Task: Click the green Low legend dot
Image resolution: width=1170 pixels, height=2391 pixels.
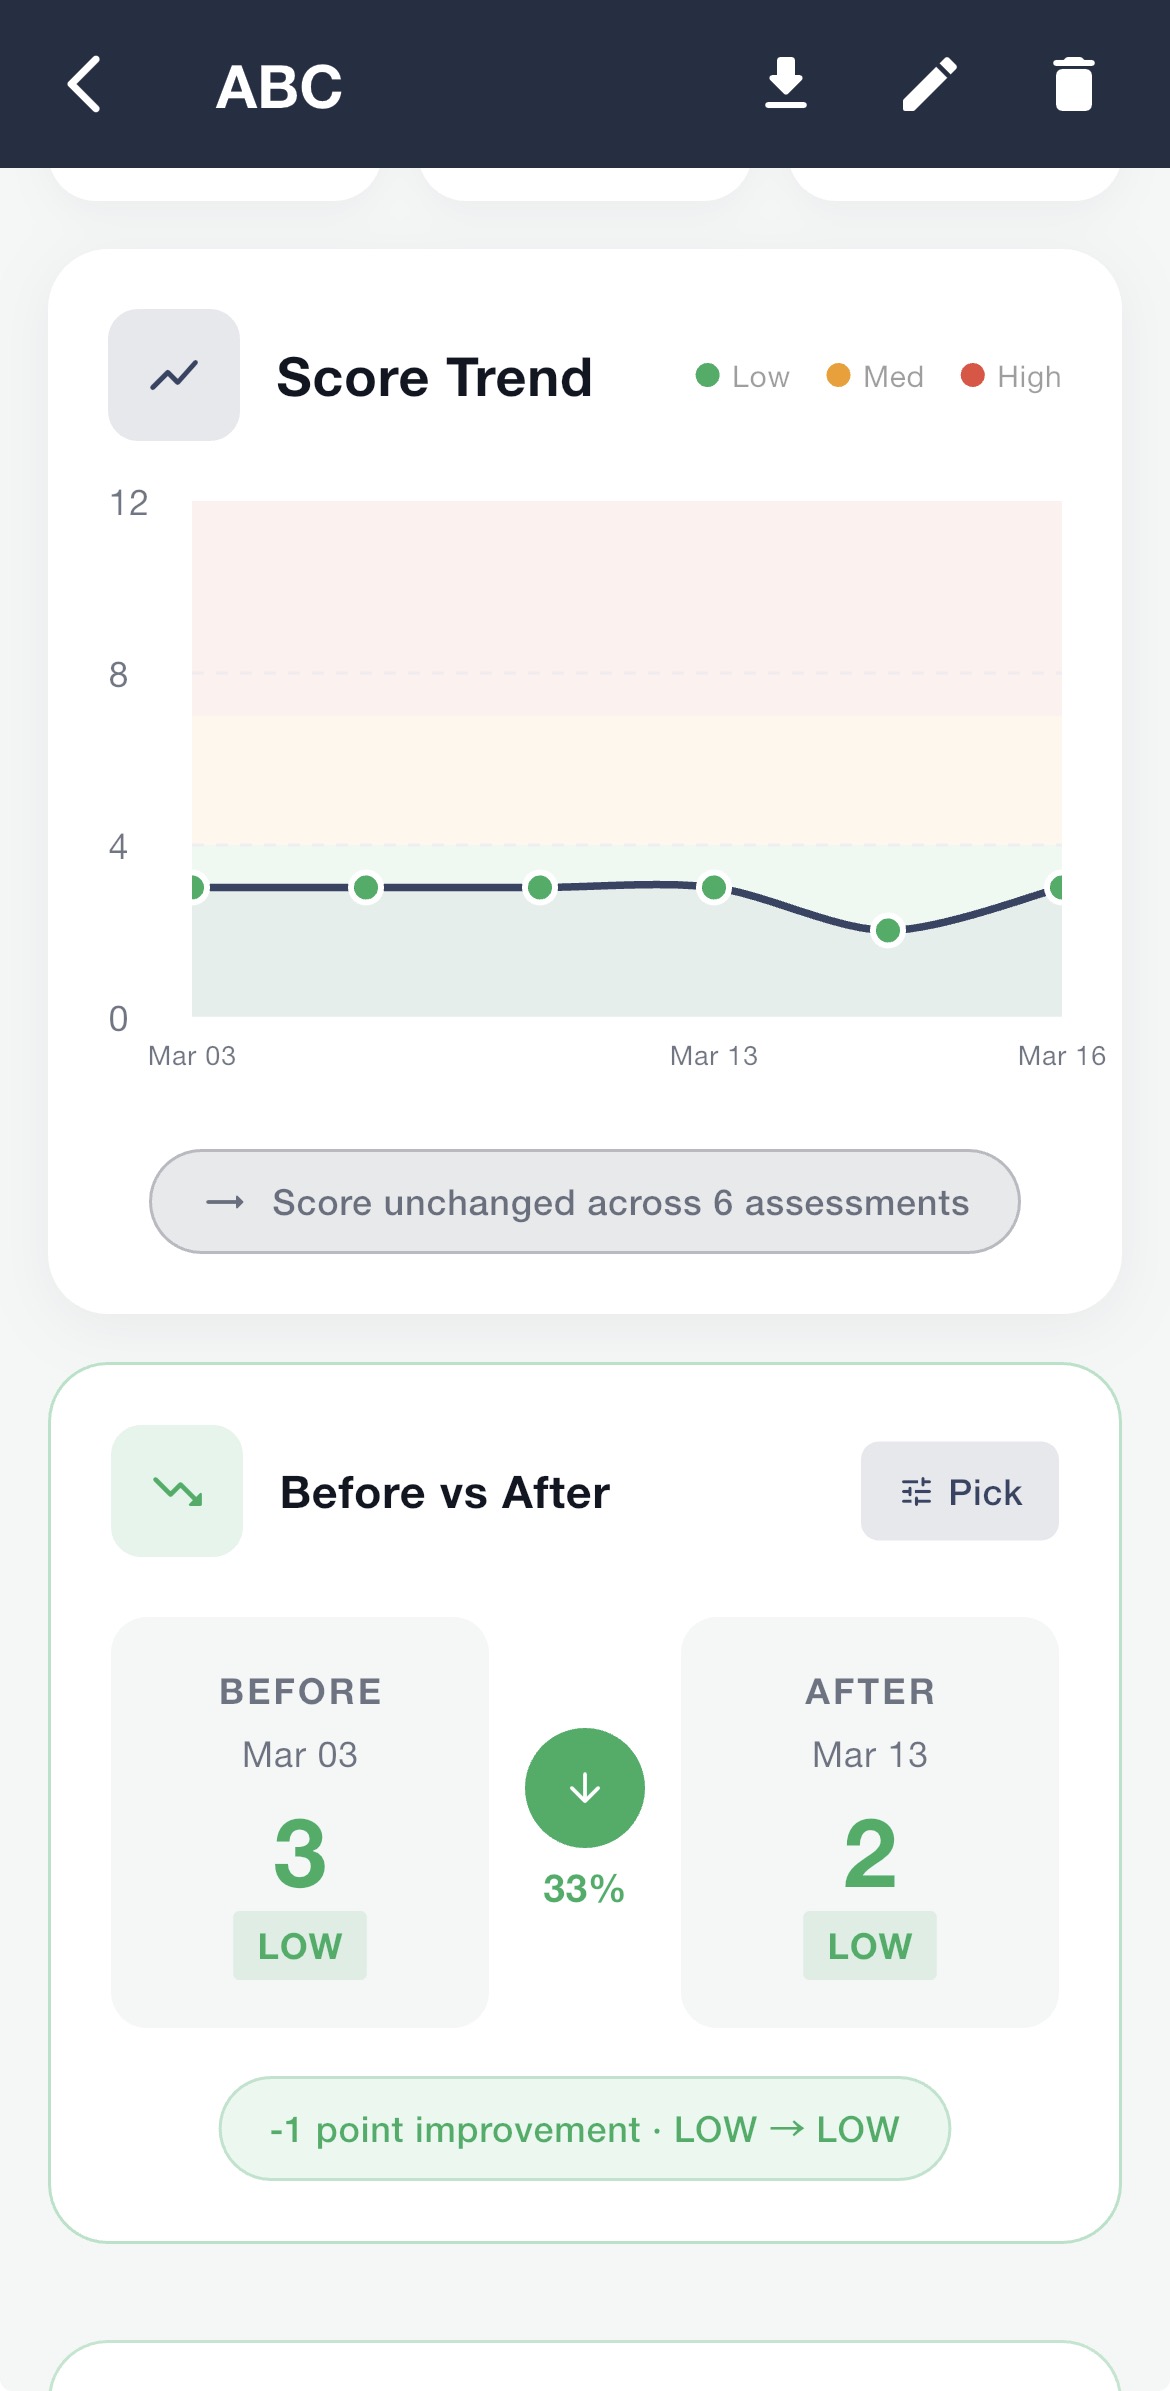Action: coord(708,375)
